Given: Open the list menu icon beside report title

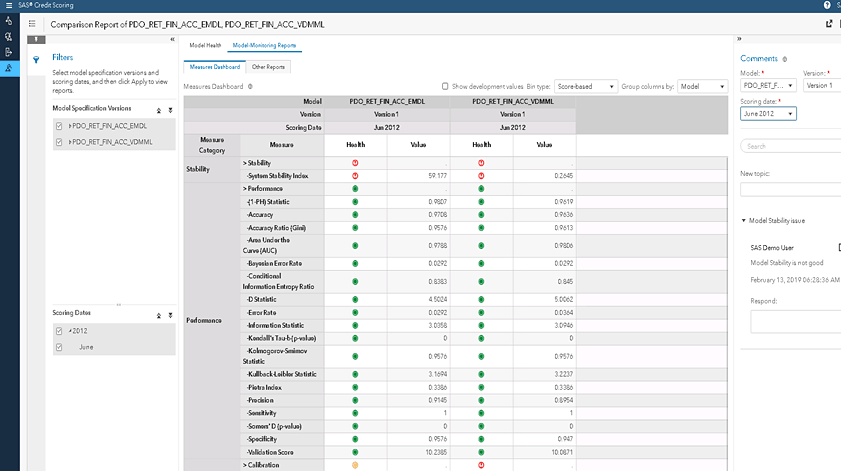Looking at the screenshot, I should point(32,24).
